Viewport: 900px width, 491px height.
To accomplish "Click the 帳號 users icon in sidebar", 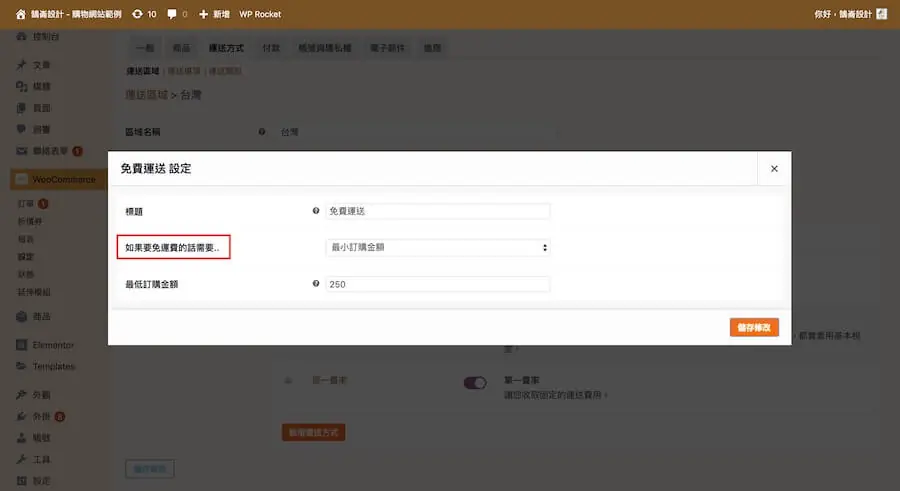I will click(21, 438).
